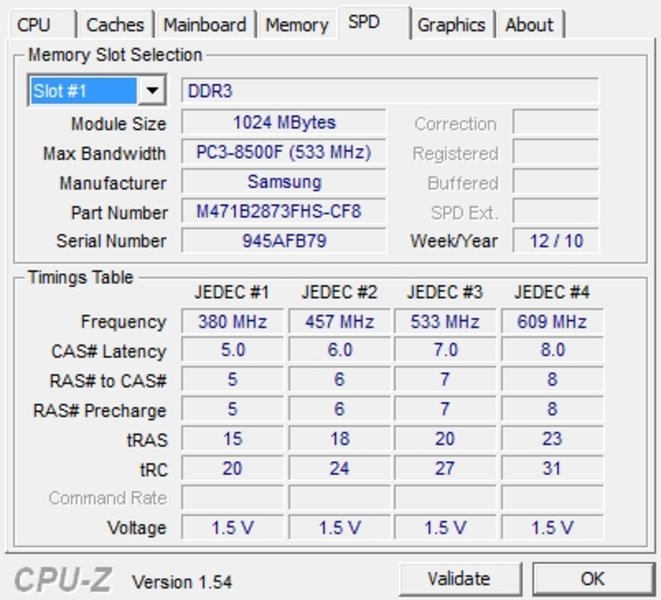661x600 pixels.
Task: Click the CAS# Latency 5.0 cell
Action: click(x=232, y=350)
